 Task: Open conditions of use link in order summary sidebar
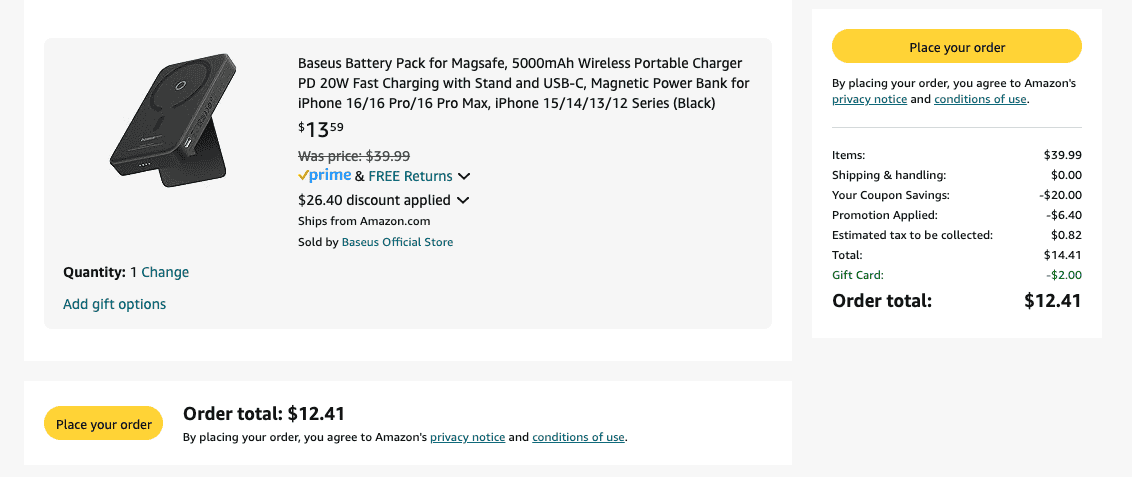tap(980, 99)
